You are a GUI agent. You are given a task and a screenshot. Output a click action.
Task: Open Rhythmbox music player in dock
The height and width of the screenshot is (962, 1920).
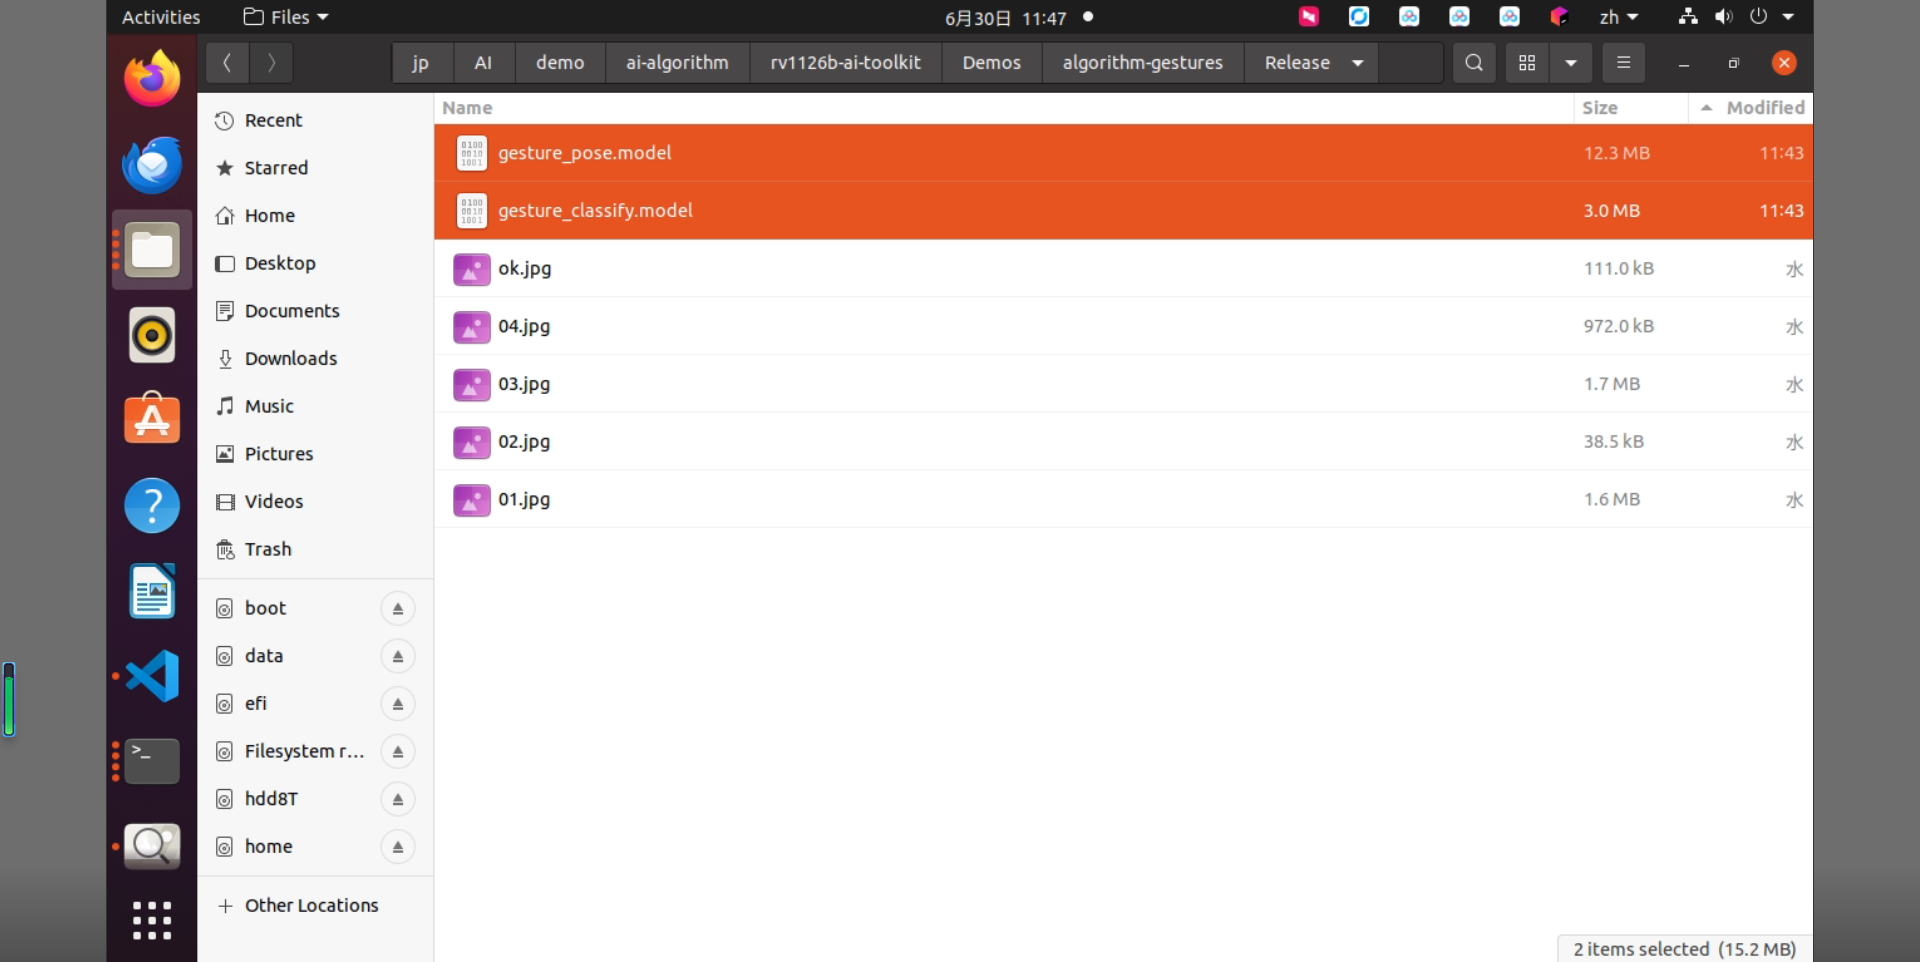click(152, 335)
